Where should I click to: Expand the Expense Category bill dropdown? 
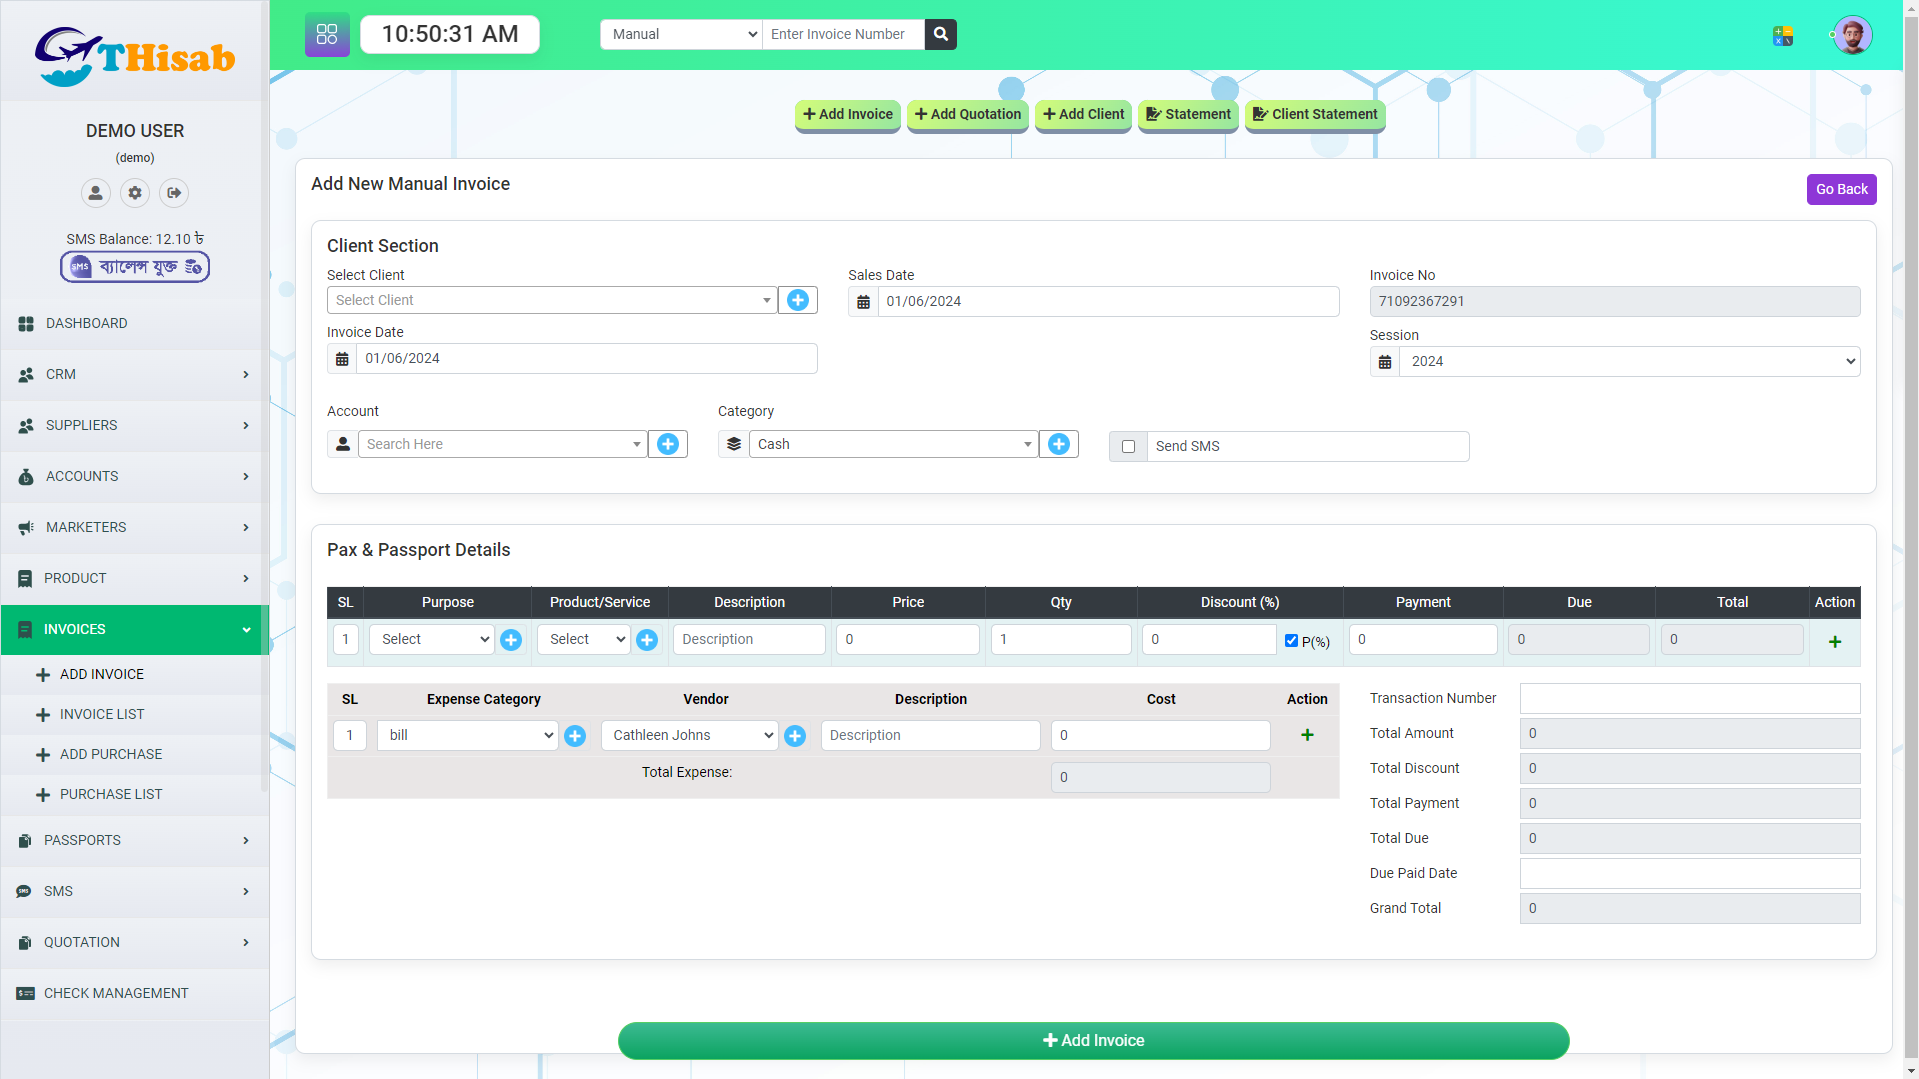pyautogui.click(x=467, y=736)
